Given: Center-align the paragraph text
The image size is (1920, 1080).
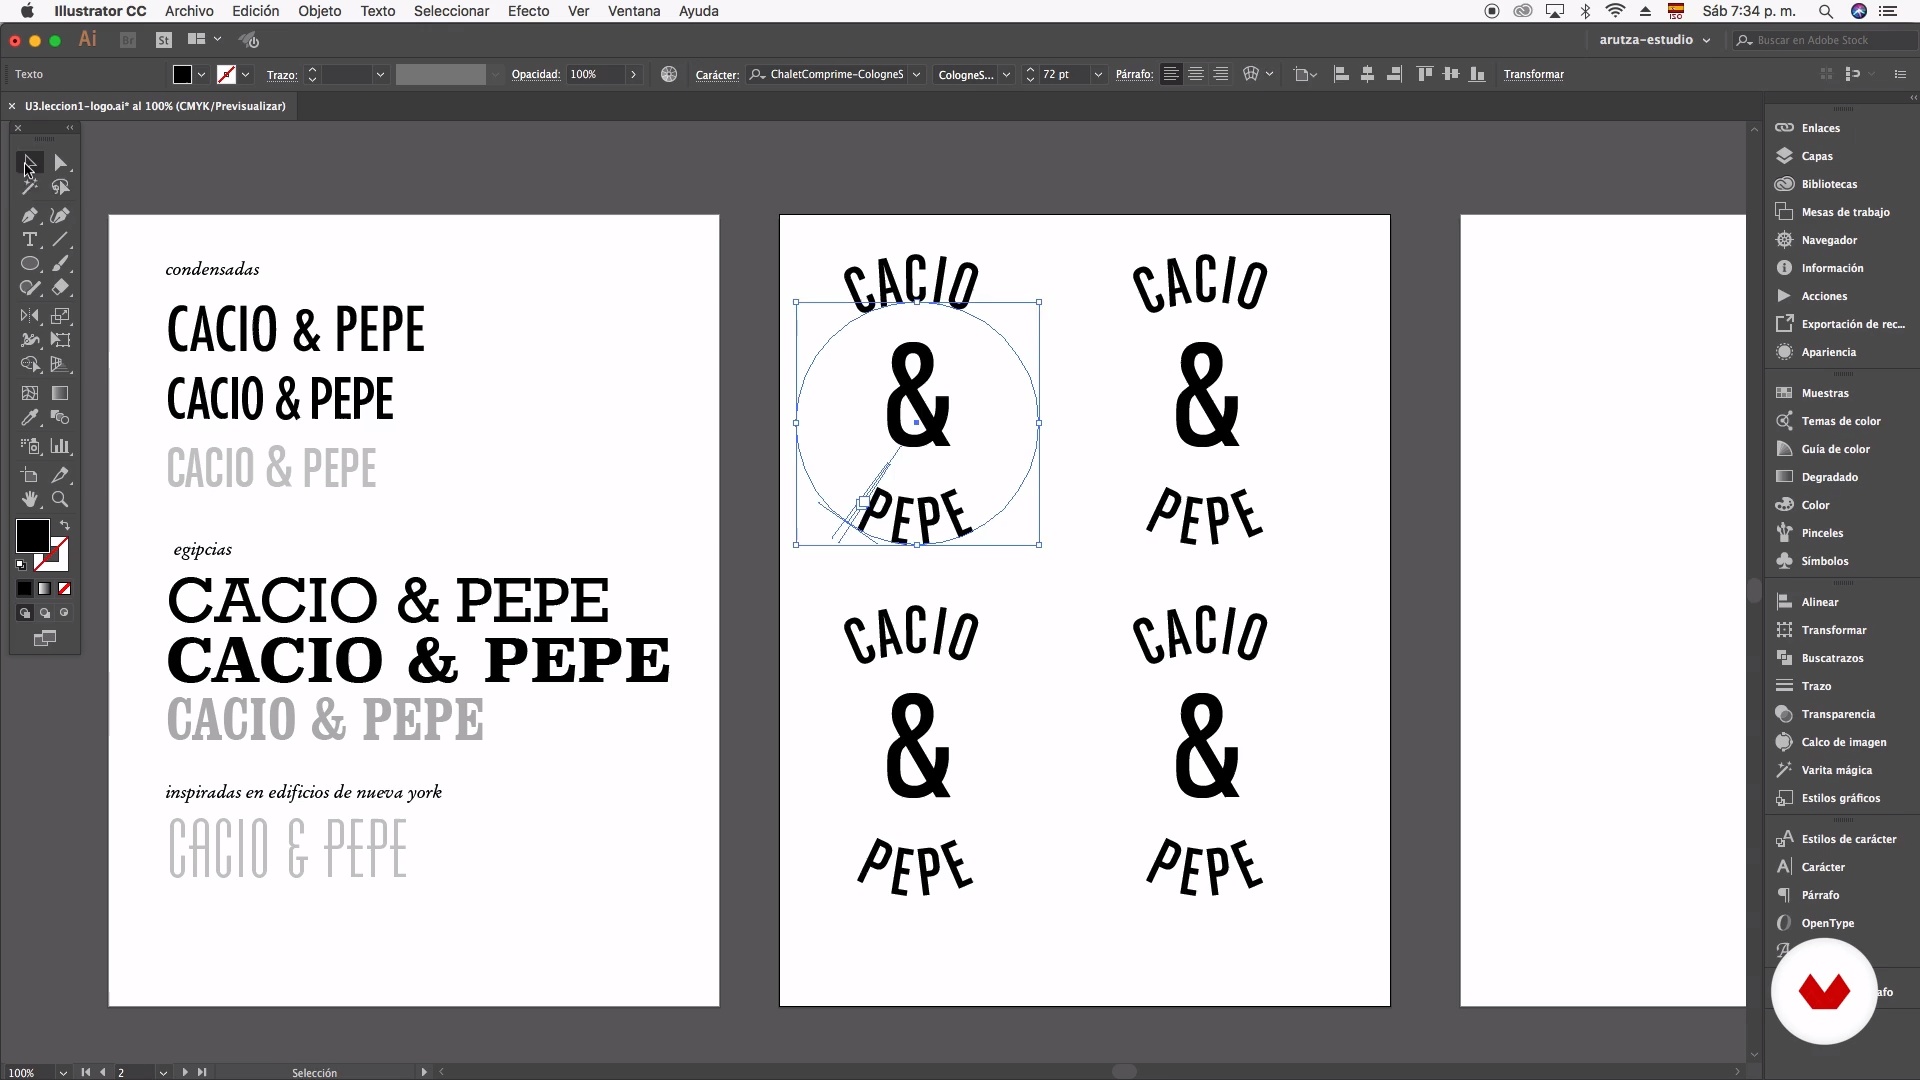Looking at the screenshot, I should pyautogui.click(x=1196, y=74).
